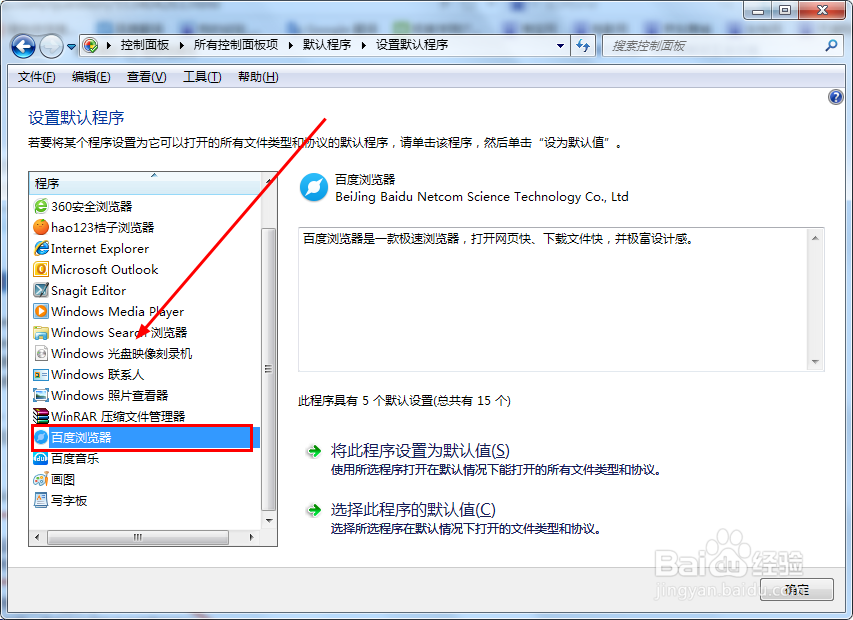Select the 百度浏览器 list row
Screen dimensions: 853x620
146,437
